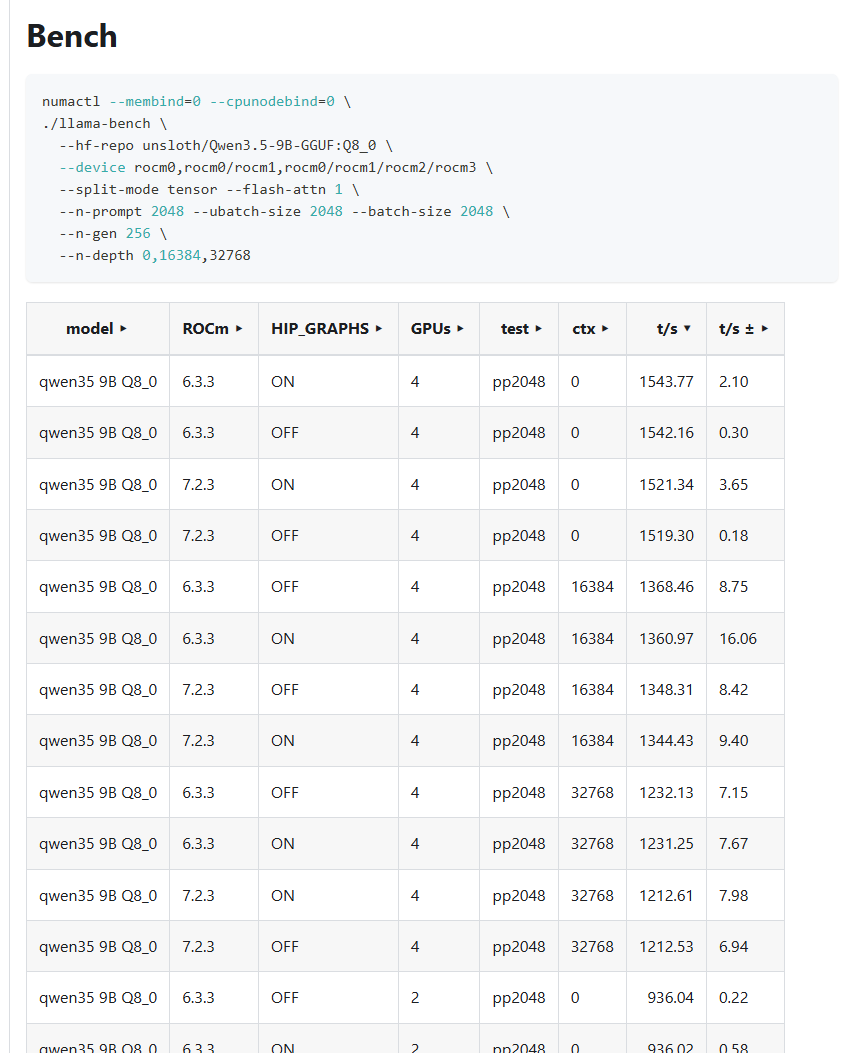Click the deviation value 0.22
This screenshot has height=1053, width=863.
pos(733,997)
